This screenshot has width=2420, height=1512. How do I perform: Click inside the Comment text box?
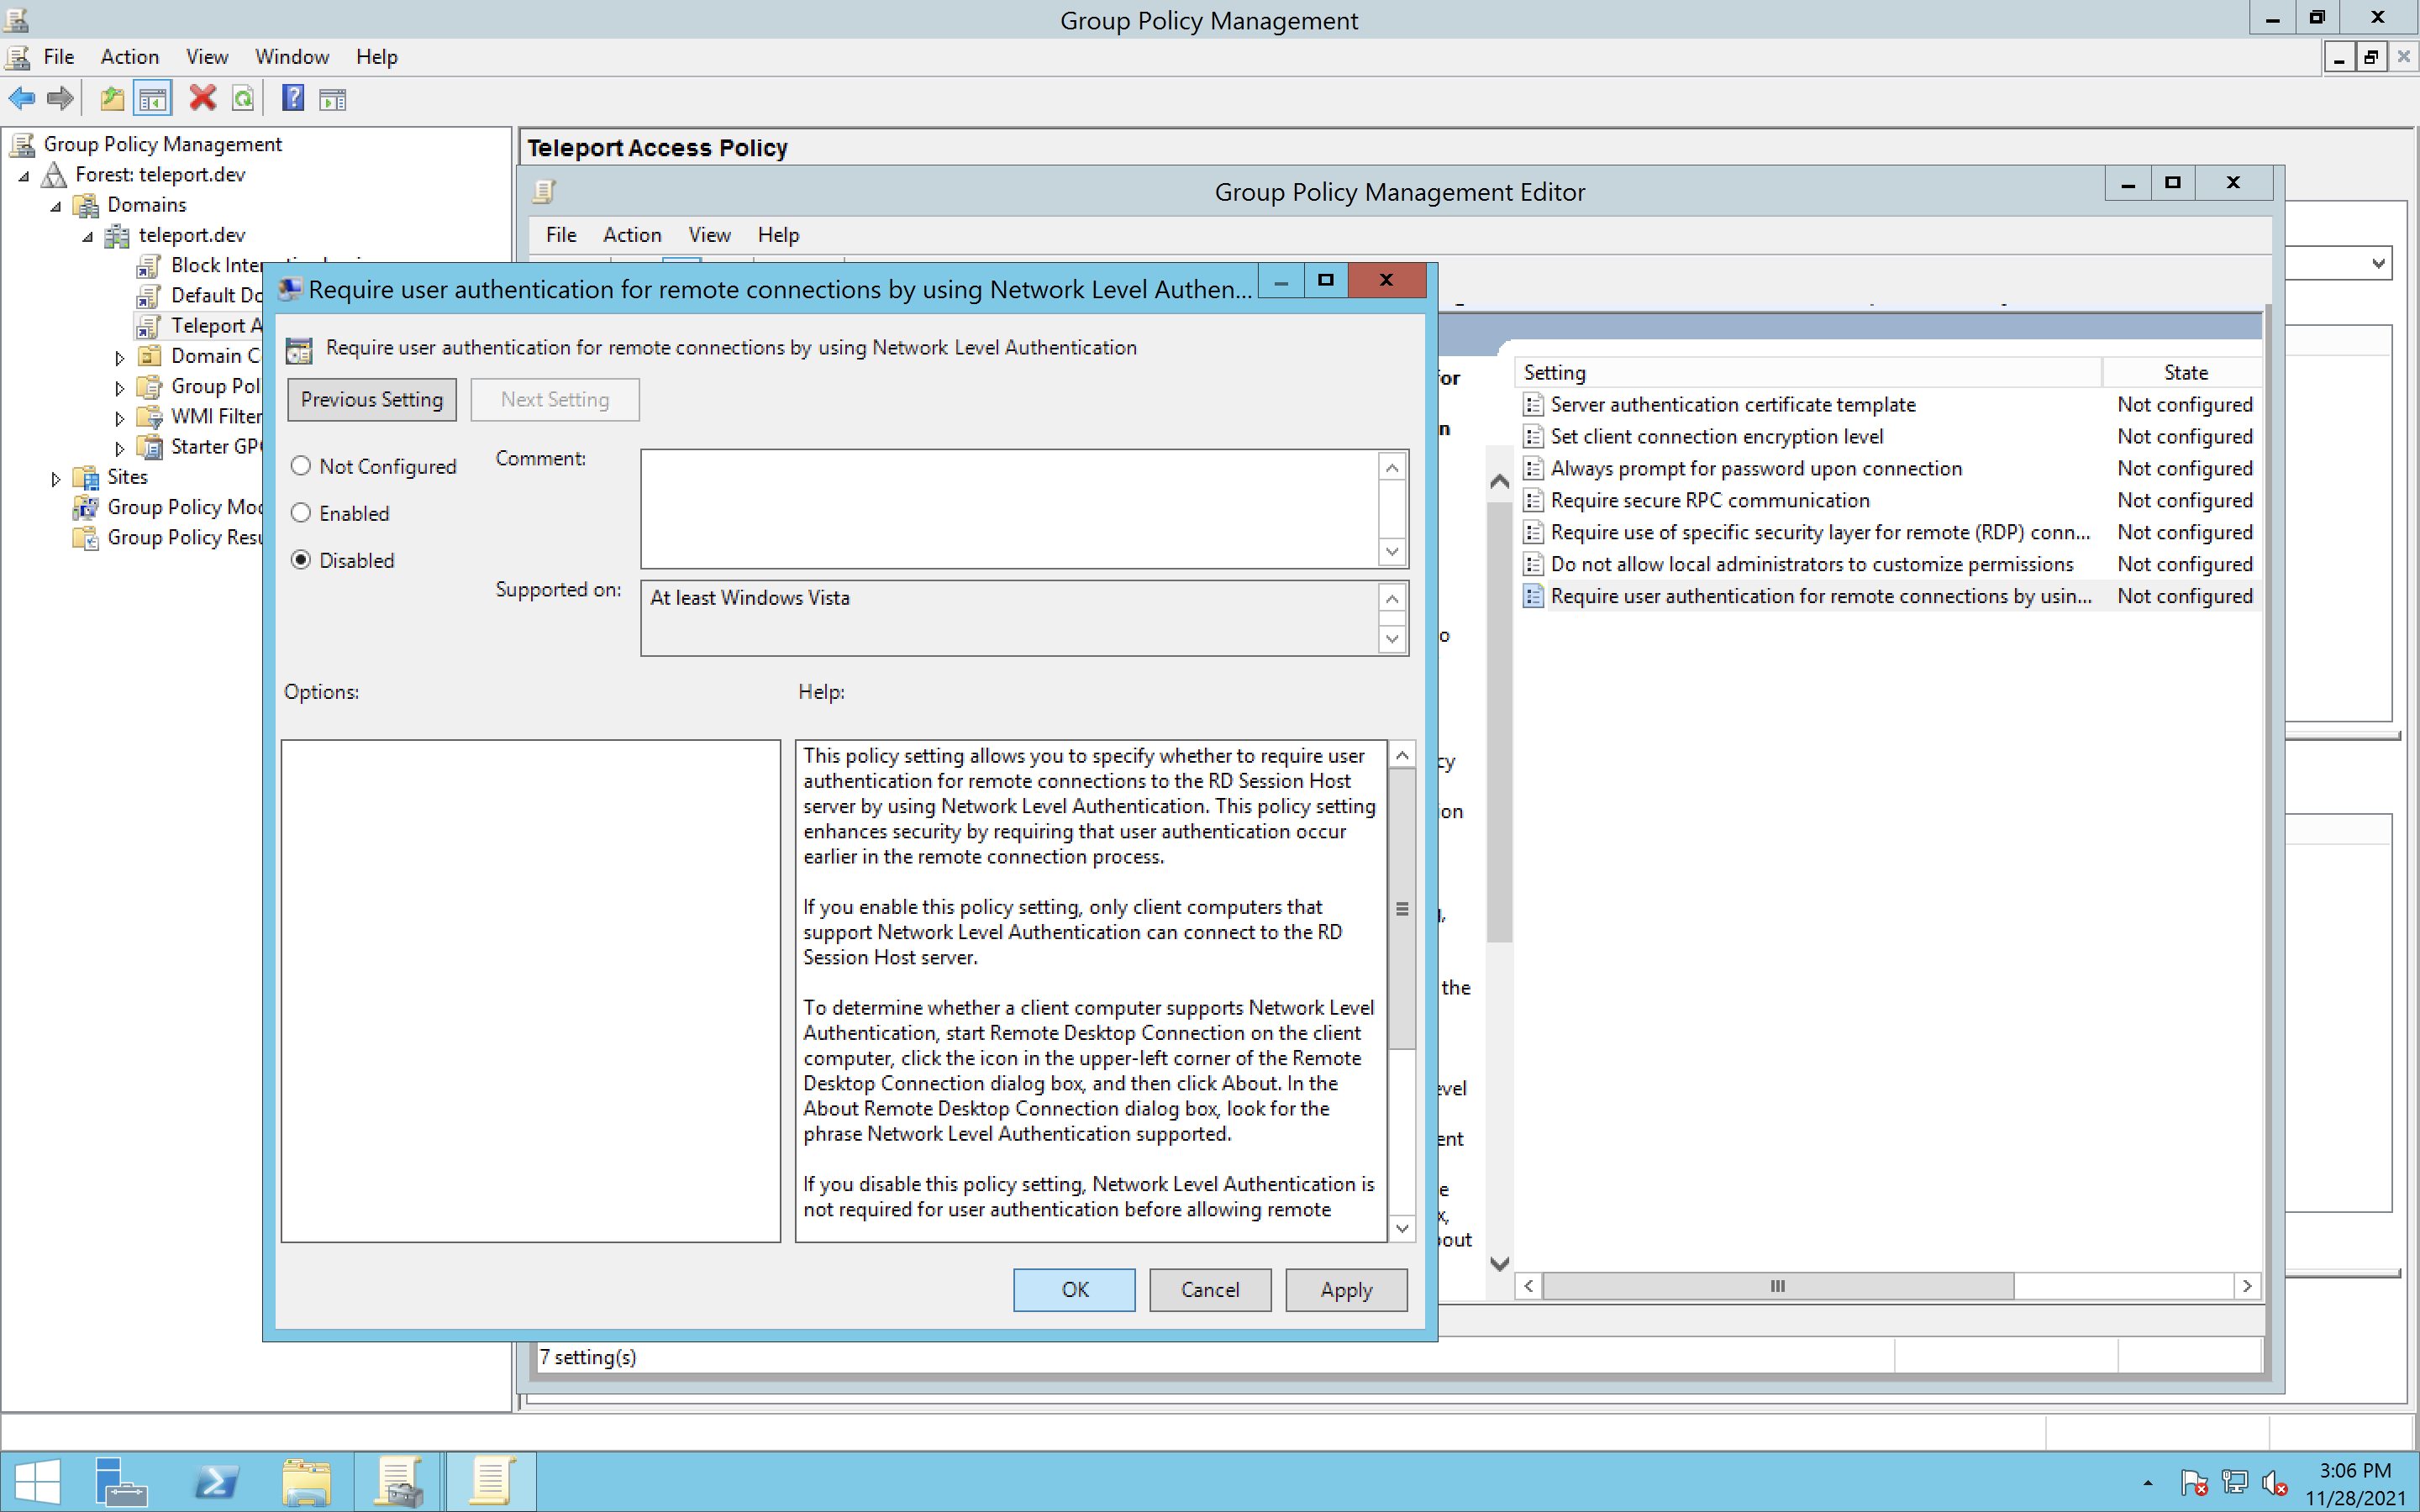(1008, 508)
